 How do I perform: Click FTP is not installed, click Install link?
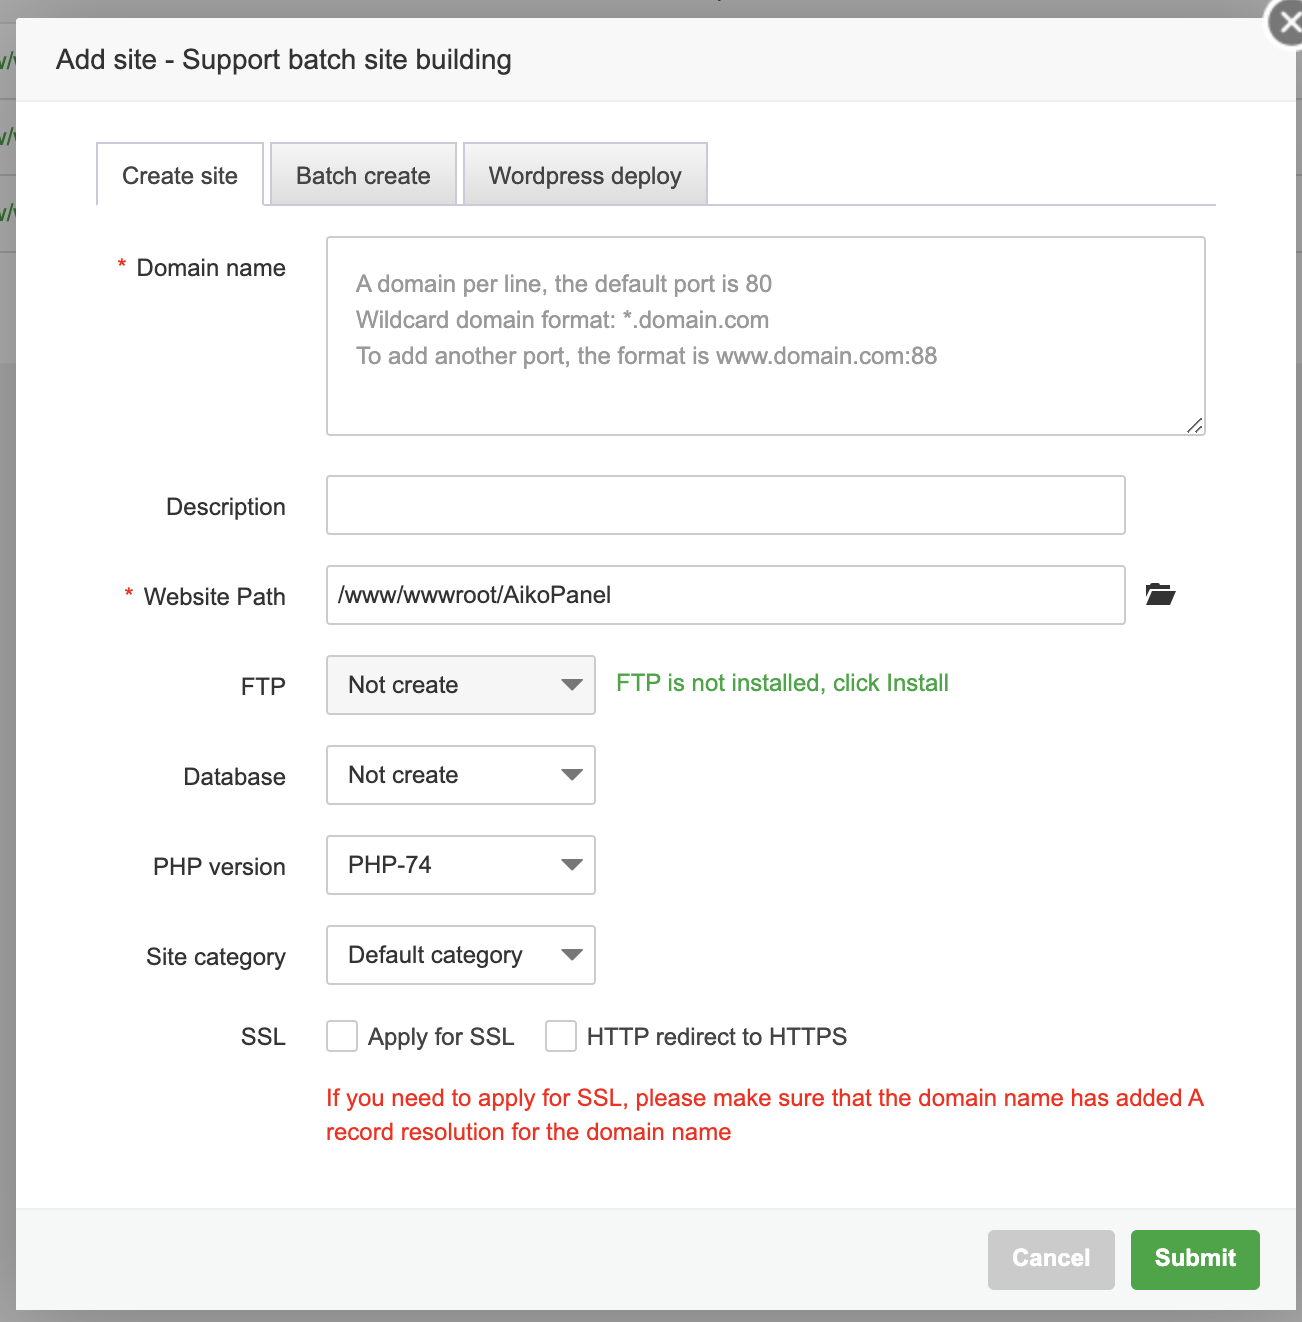click(782, 683)
